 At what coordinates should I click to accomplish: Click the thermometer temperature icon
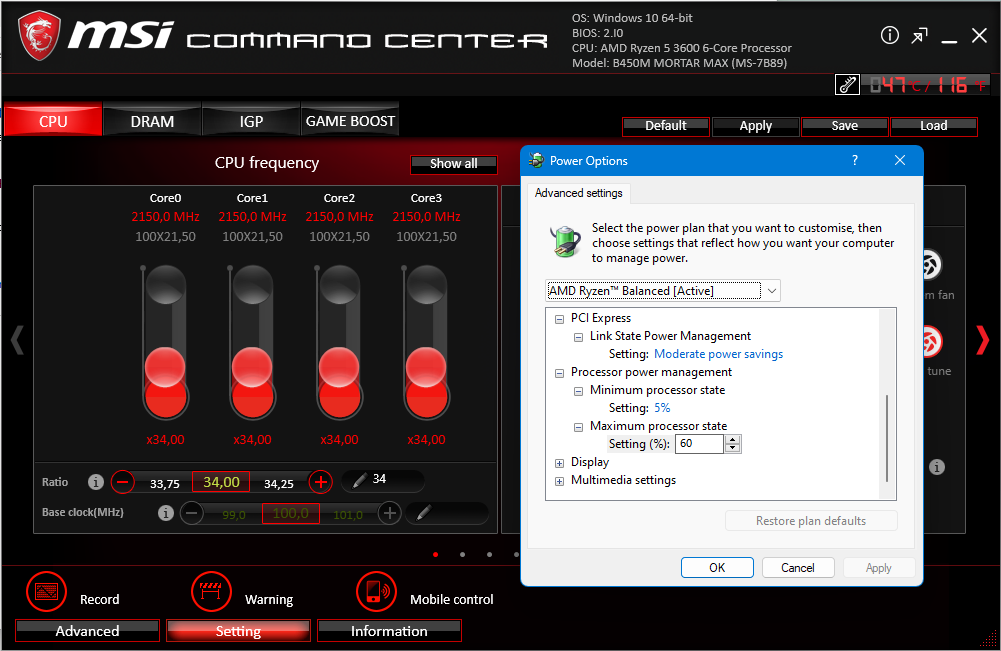pos(847,84)
